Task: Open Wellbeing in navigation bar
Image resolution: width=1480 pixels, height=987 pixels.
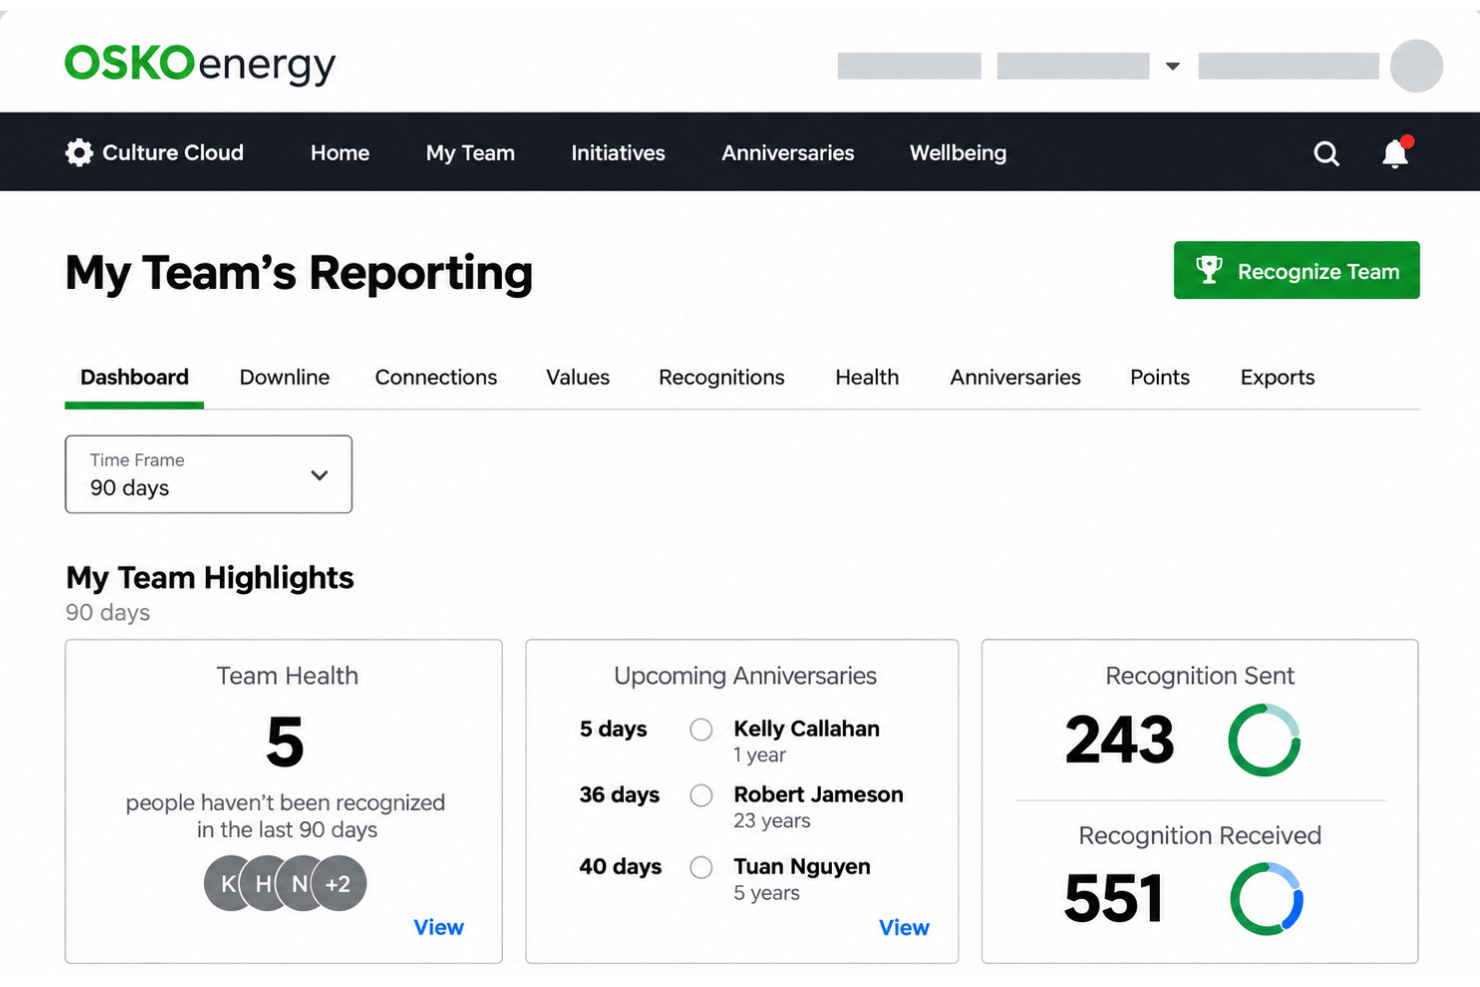Action: (x=958, y=153)
